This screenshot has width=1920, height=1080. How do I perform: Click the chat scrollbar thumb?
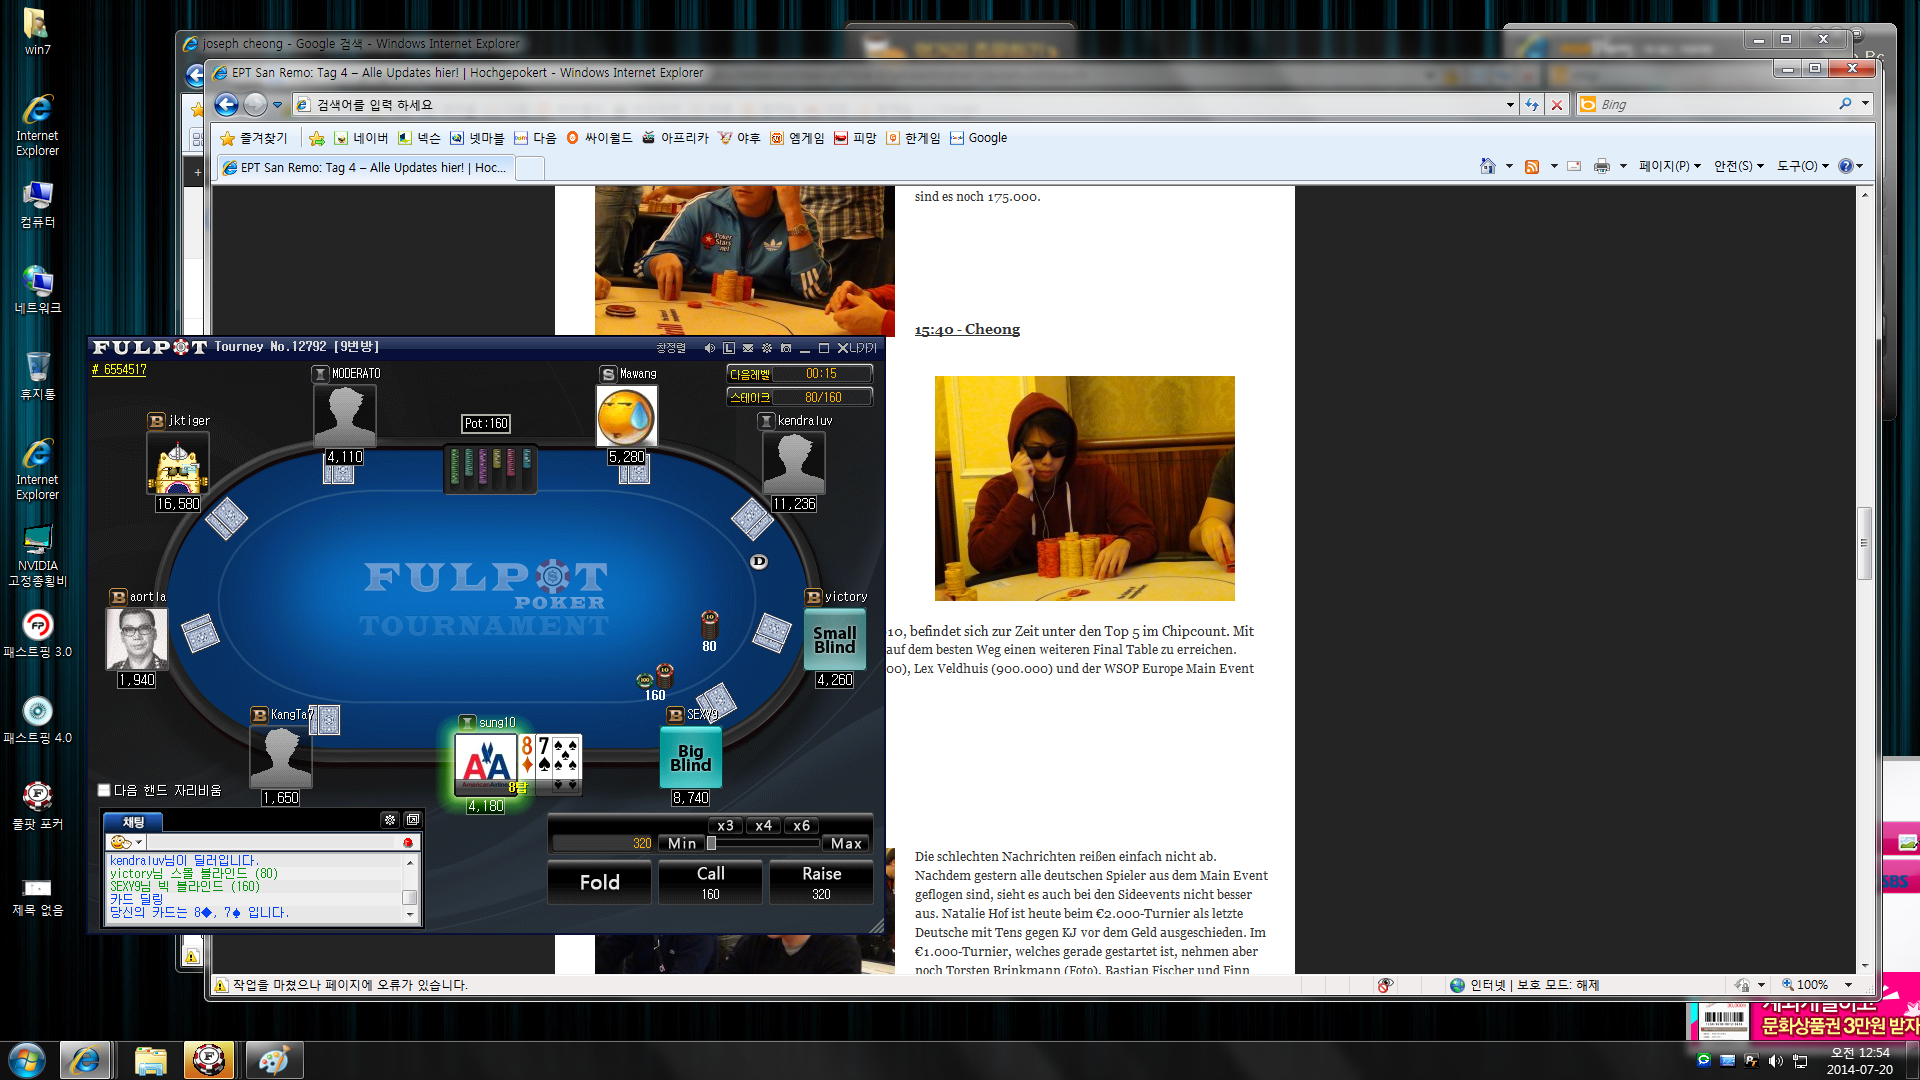pyautogui.click(x=409, y=897)
